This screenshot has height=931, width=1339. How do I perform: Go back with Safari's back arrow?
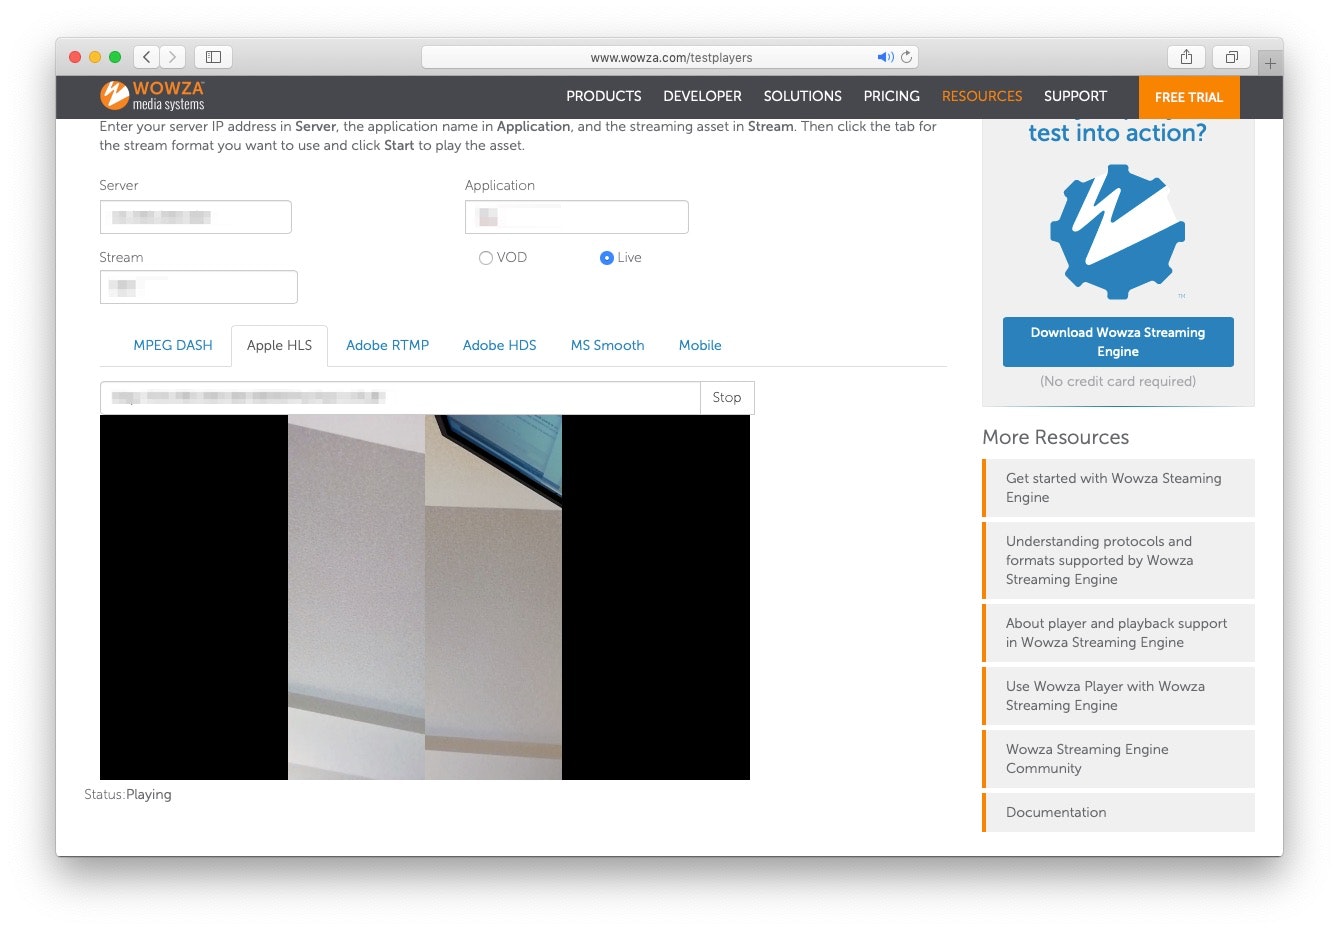pyautogui.click(x=147, y=57)
